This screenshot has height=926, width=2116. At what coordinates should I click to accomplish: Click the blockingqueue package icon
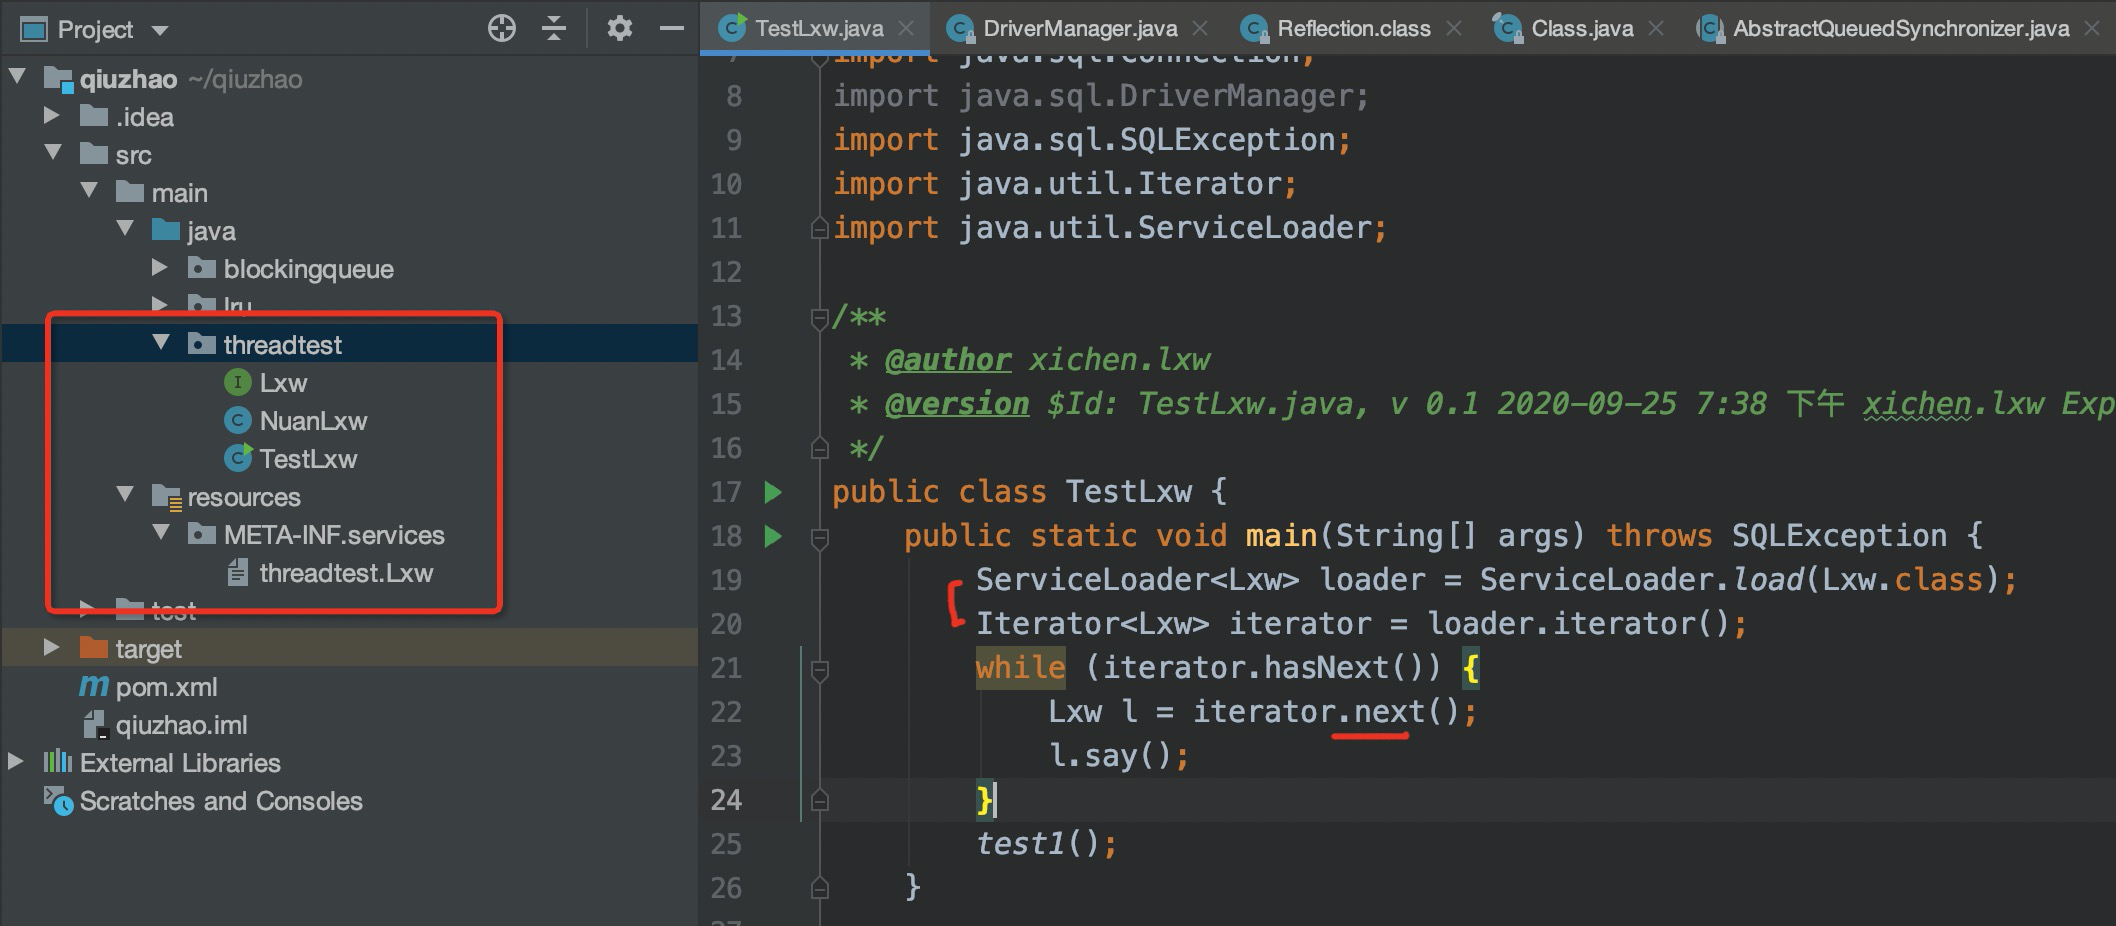point(201,268)
